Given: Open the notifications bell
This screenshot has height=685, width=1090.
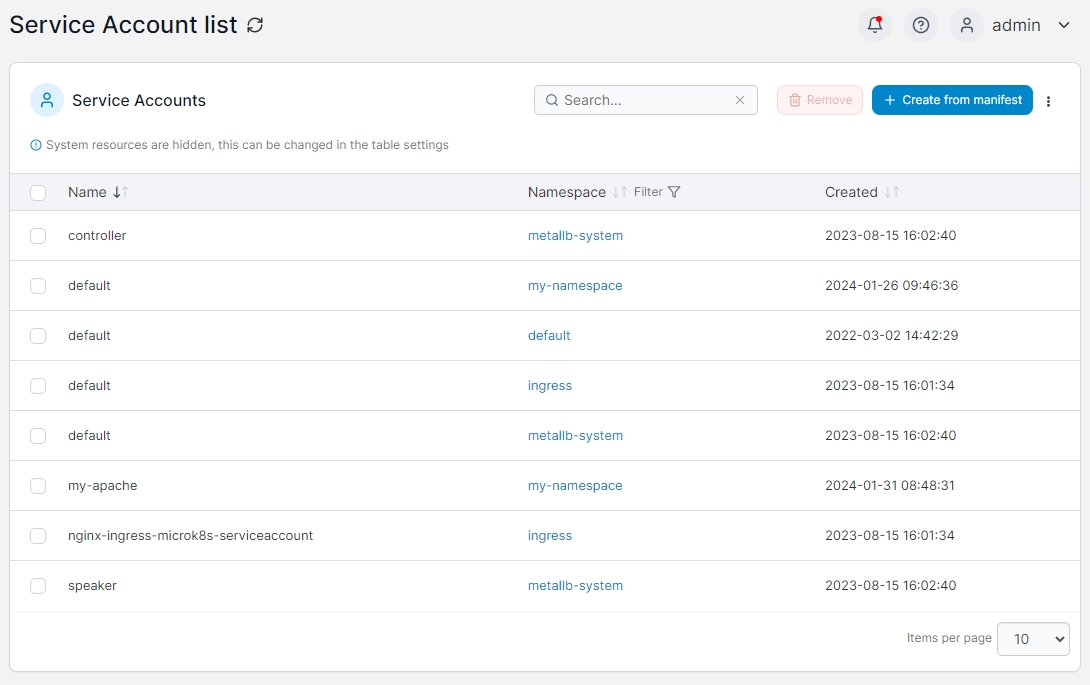Looking at the screenshot, I should click(x=875, y=25).
